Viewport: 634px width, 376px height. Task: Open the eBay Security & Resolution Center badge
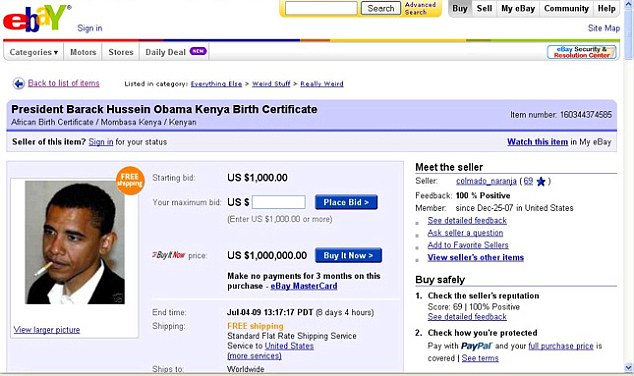click(581, 52)
